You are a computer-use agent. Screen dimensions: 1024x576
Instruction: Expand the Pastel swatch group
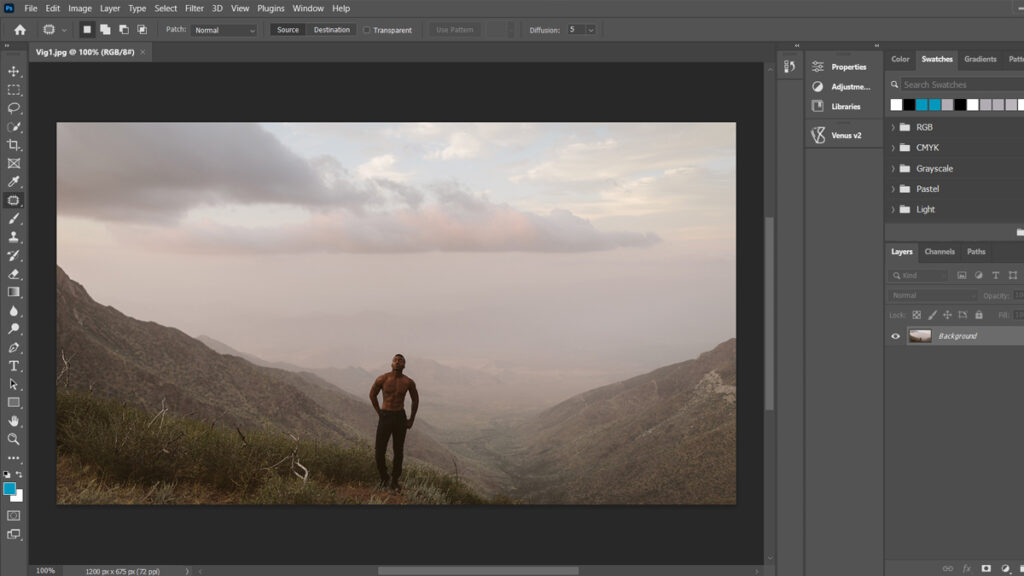[x=893, y=189]
